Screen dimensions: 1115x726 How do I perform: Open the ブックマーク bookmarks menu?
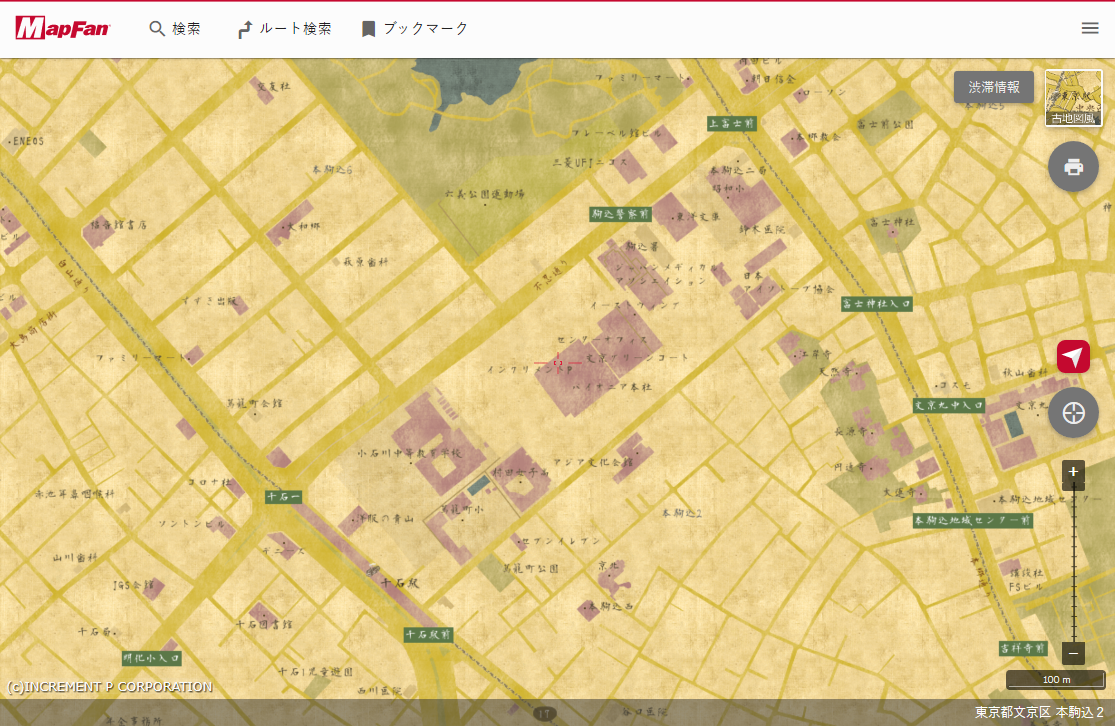415,28
